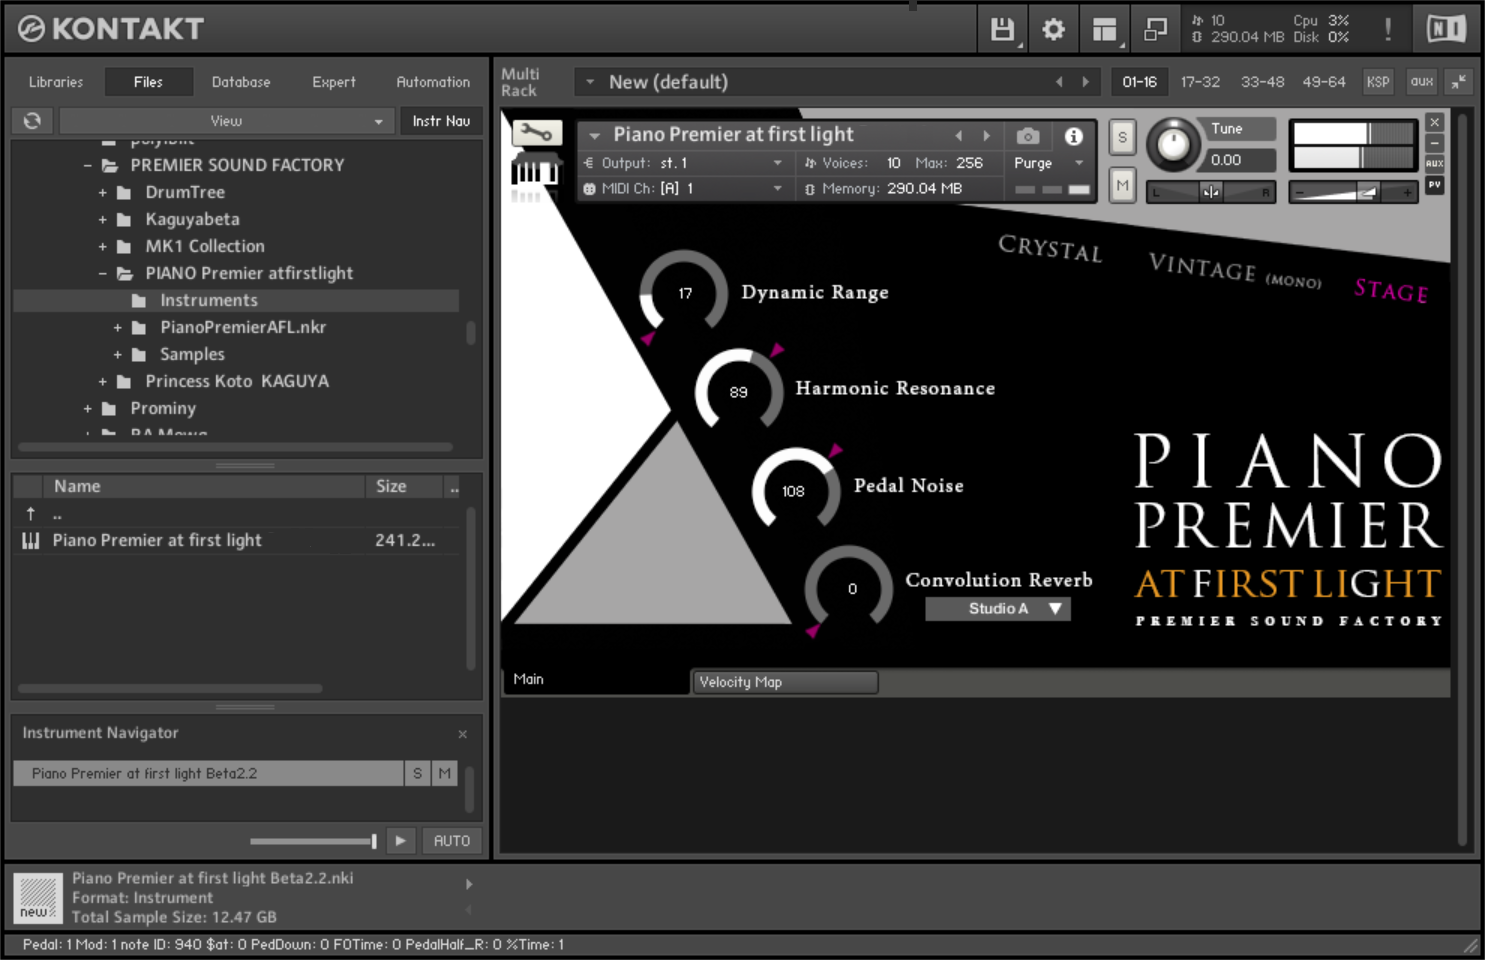Select next multi rack preset arrow
The width and height of the screenshot is (1485, 960).
point(1086,82)
